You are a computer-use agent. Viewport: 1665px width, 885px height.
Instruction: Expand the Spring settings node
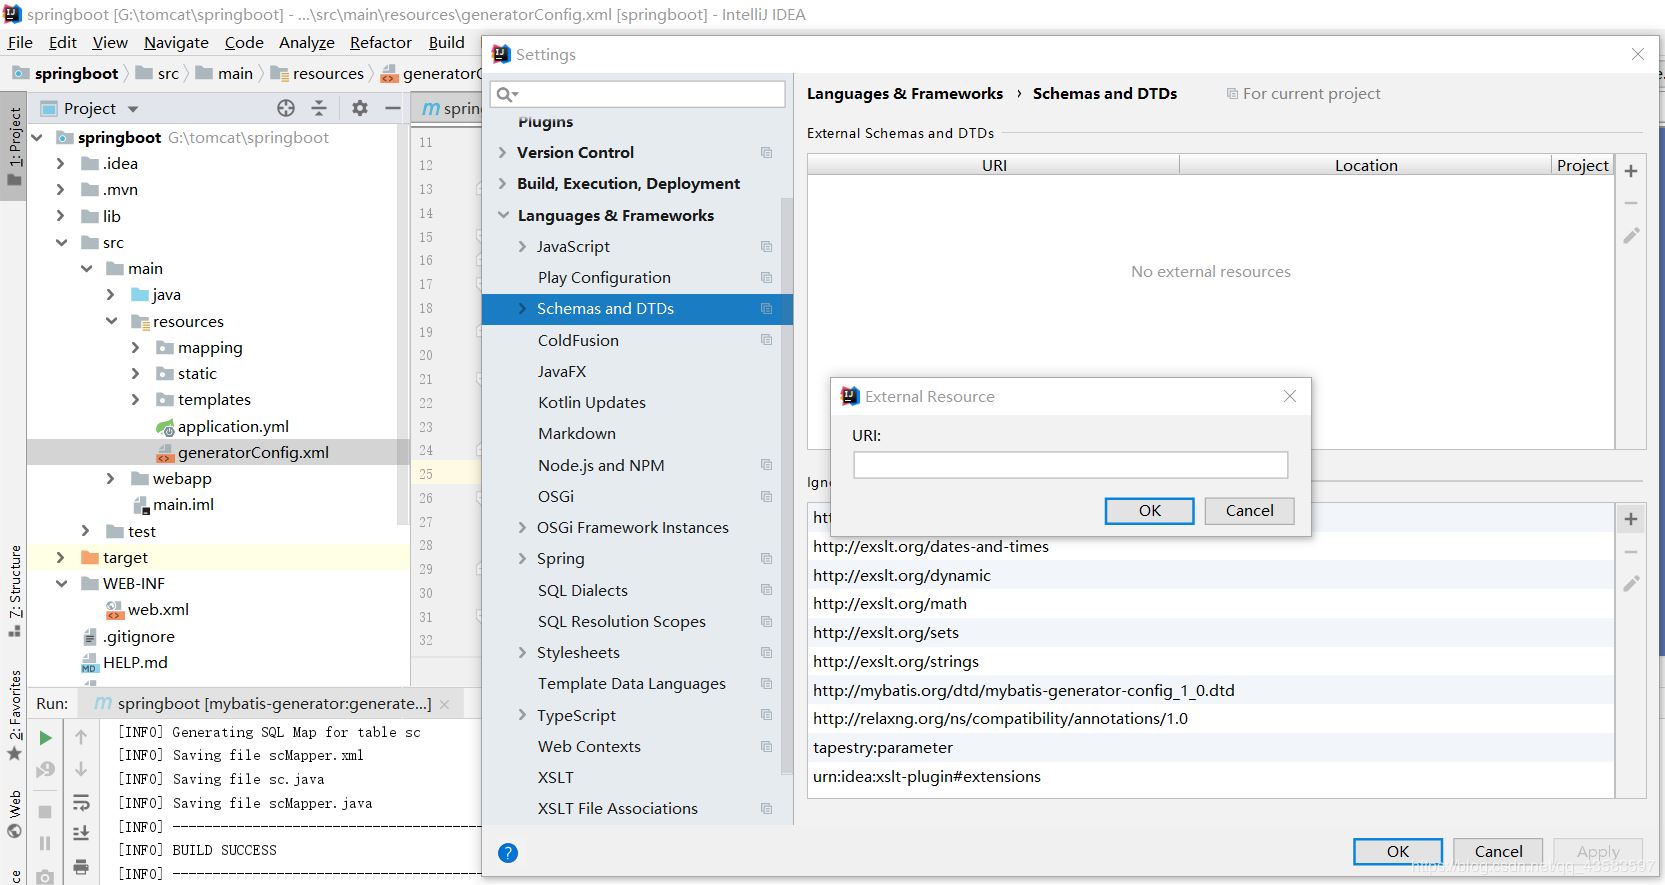pyautogui.click(x=522, y=559)
